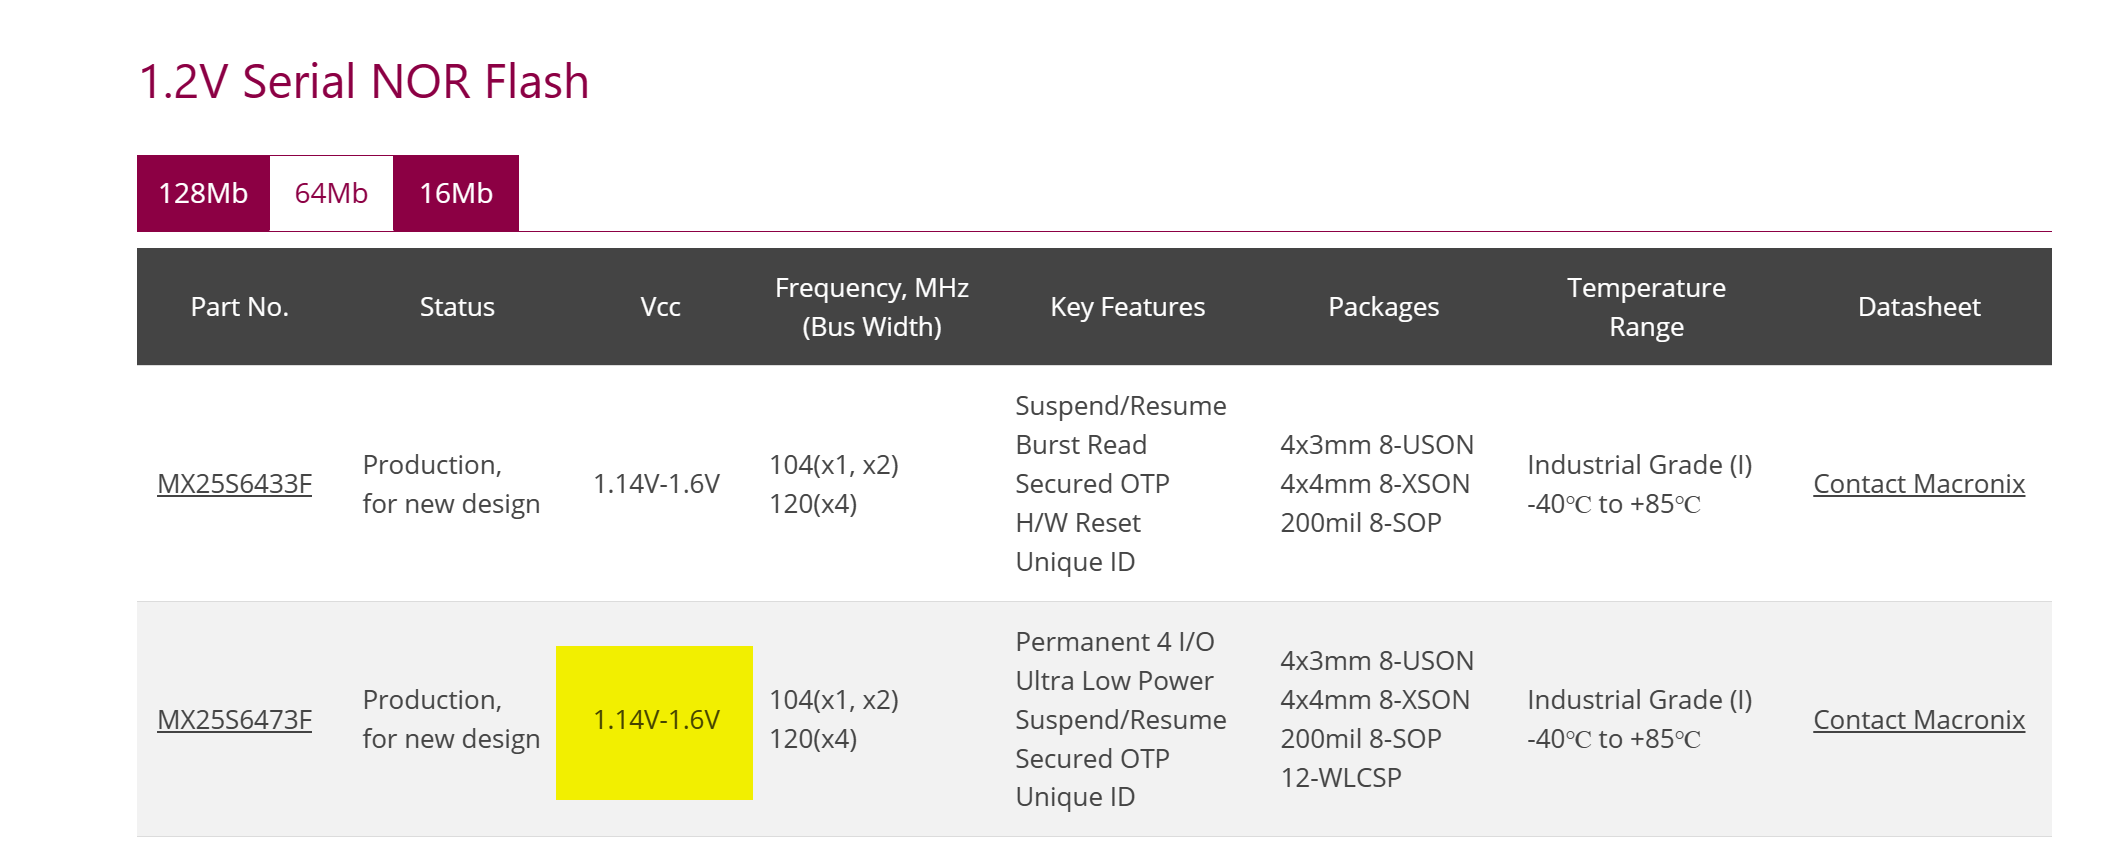This screenshot has height=860, width=2106.
Task: Click the Permanent 4 I/O feature text
Action: point(1114,642)
